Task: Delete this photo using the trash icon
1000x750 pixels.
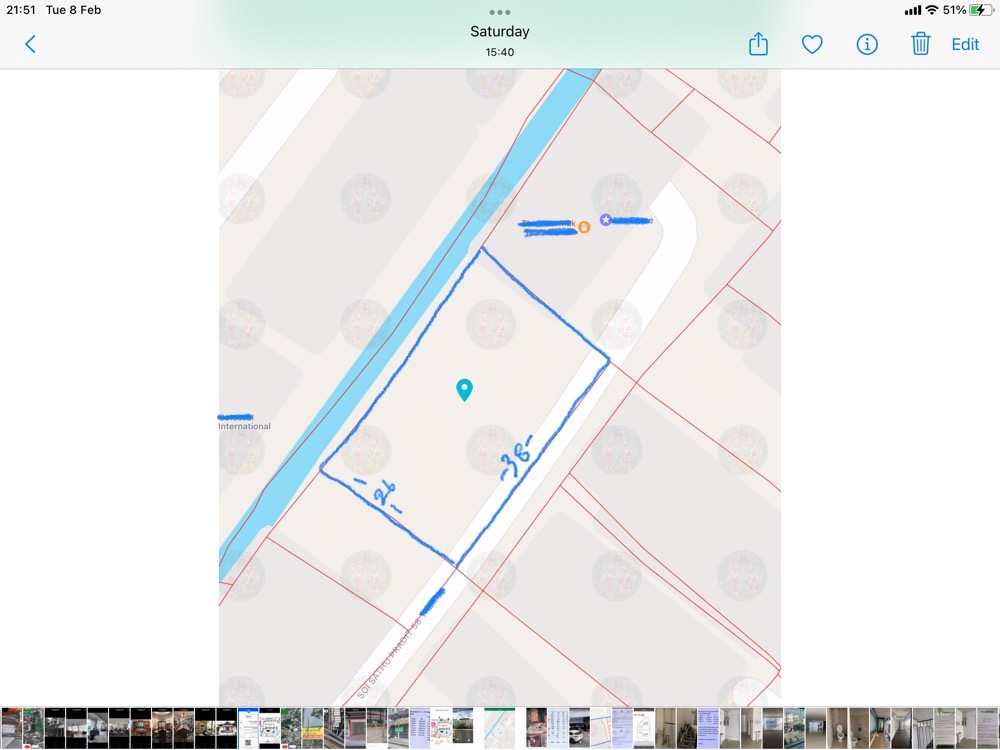Action: click(x=920, y=43)
